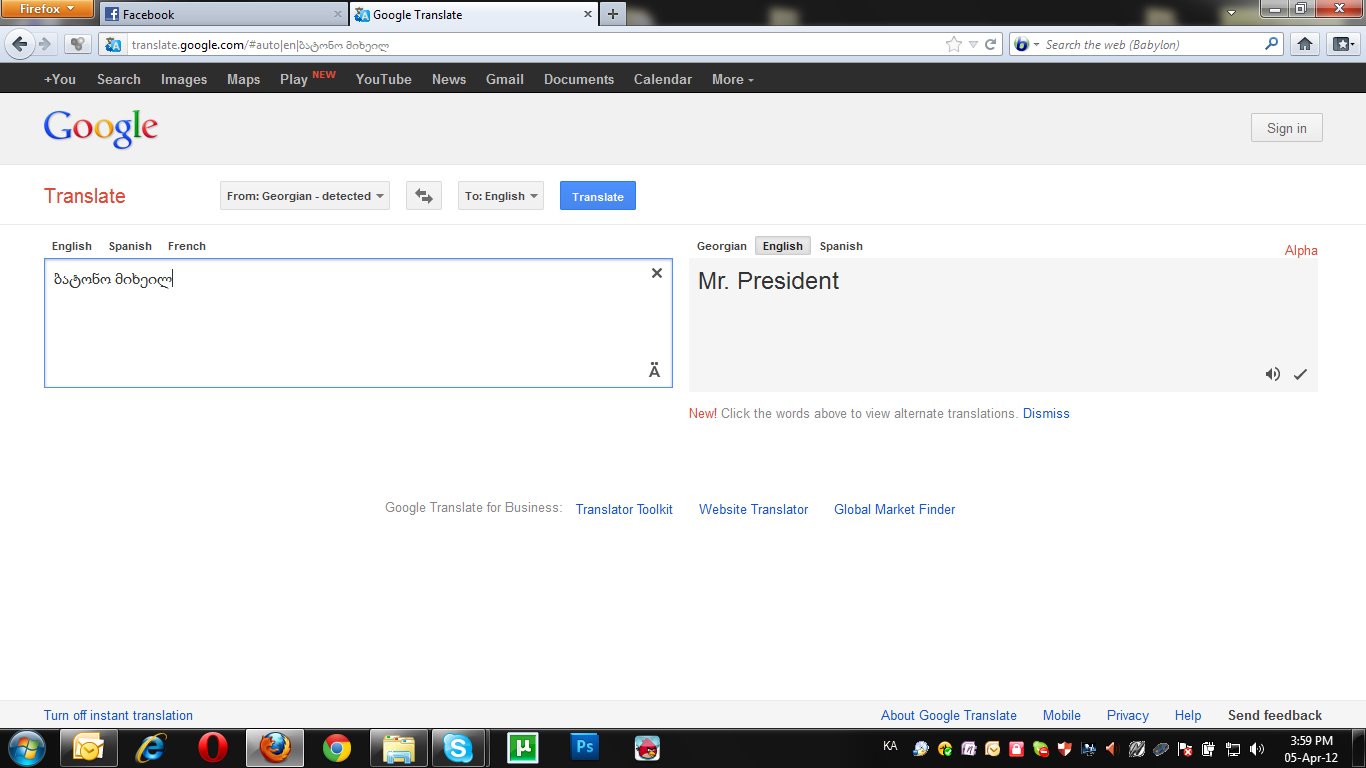The image size is (1366, 768).
Task: Click inside the Georgian source text box
Action: 358,323
